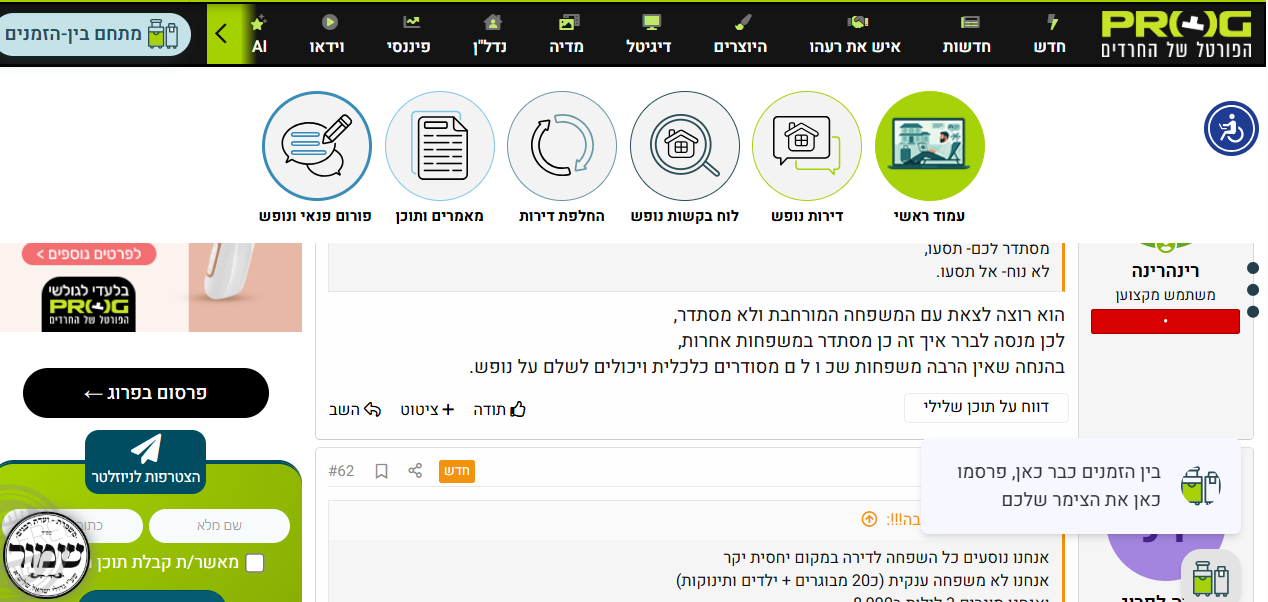The width and height of the screenshot is (1268, 602).
Task: Click the חדש new-post badge
Action: pyautogui.click(x=456, y=471)
